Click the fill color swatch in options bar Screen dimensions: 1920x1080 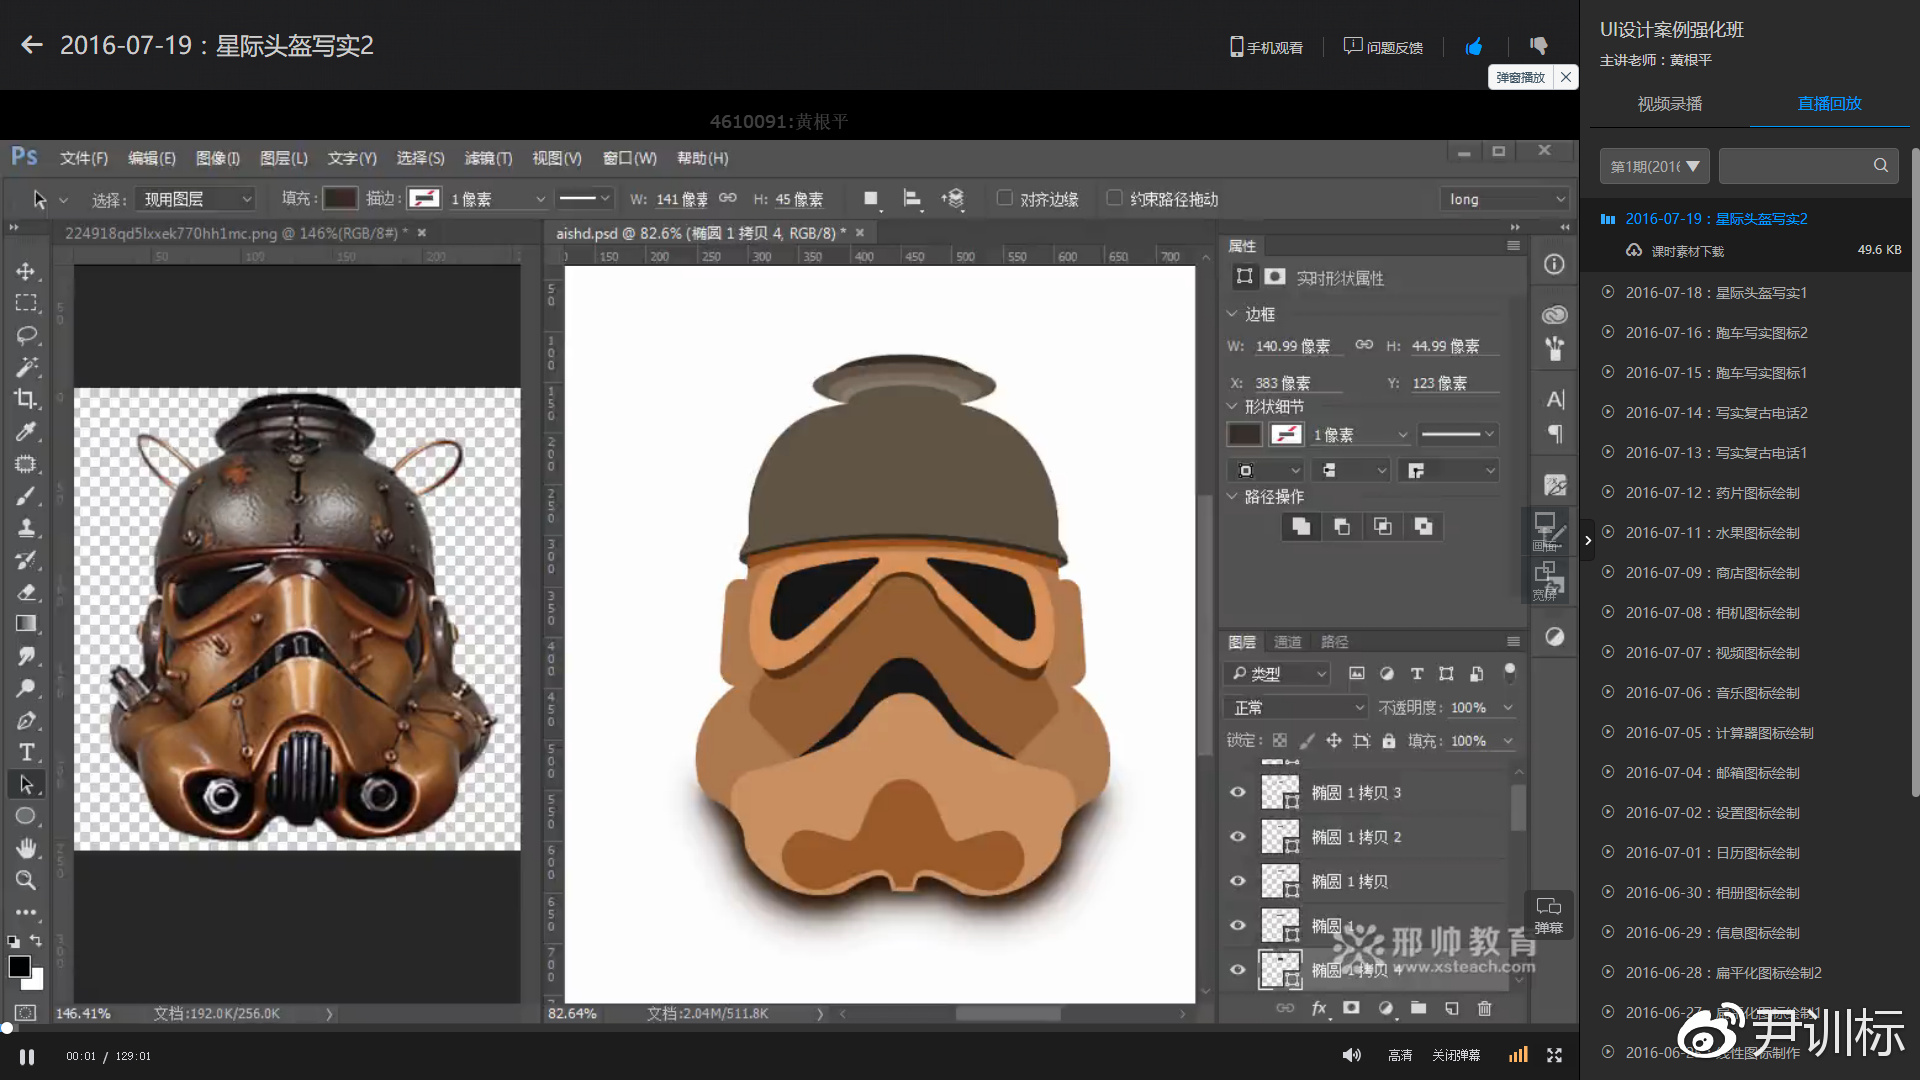(x=339, y=198)
